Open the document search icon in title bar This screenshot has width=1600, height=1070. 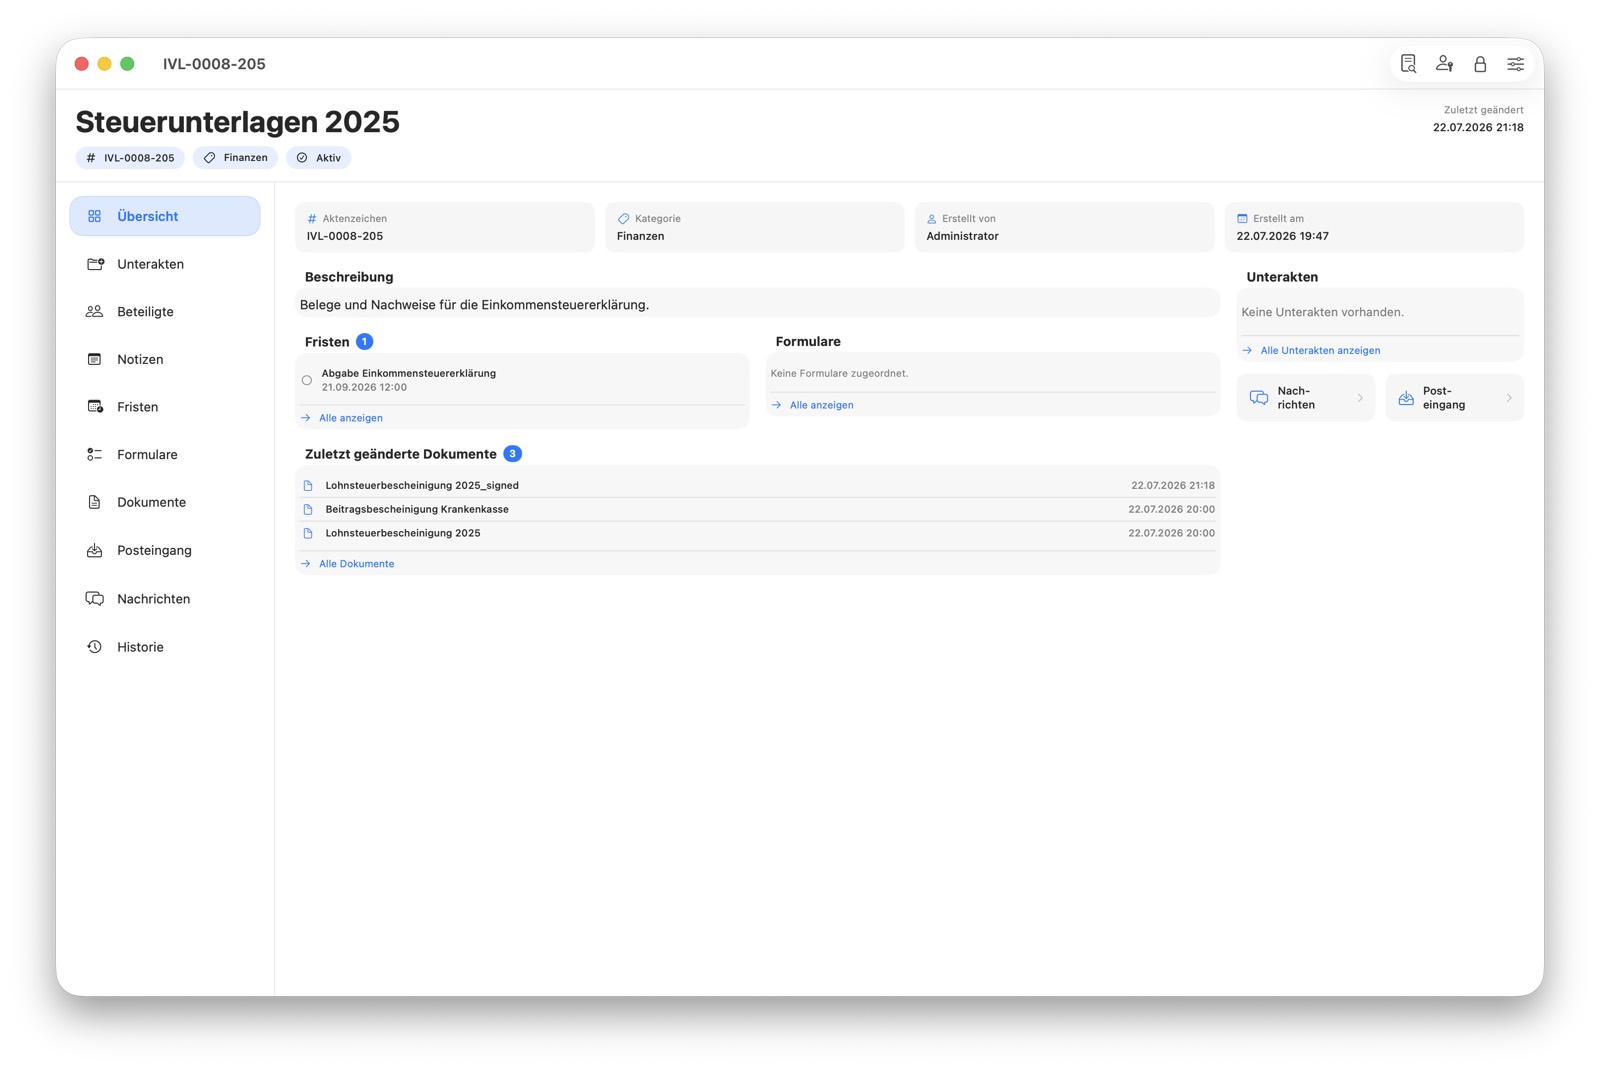[x=1408, y=64]
